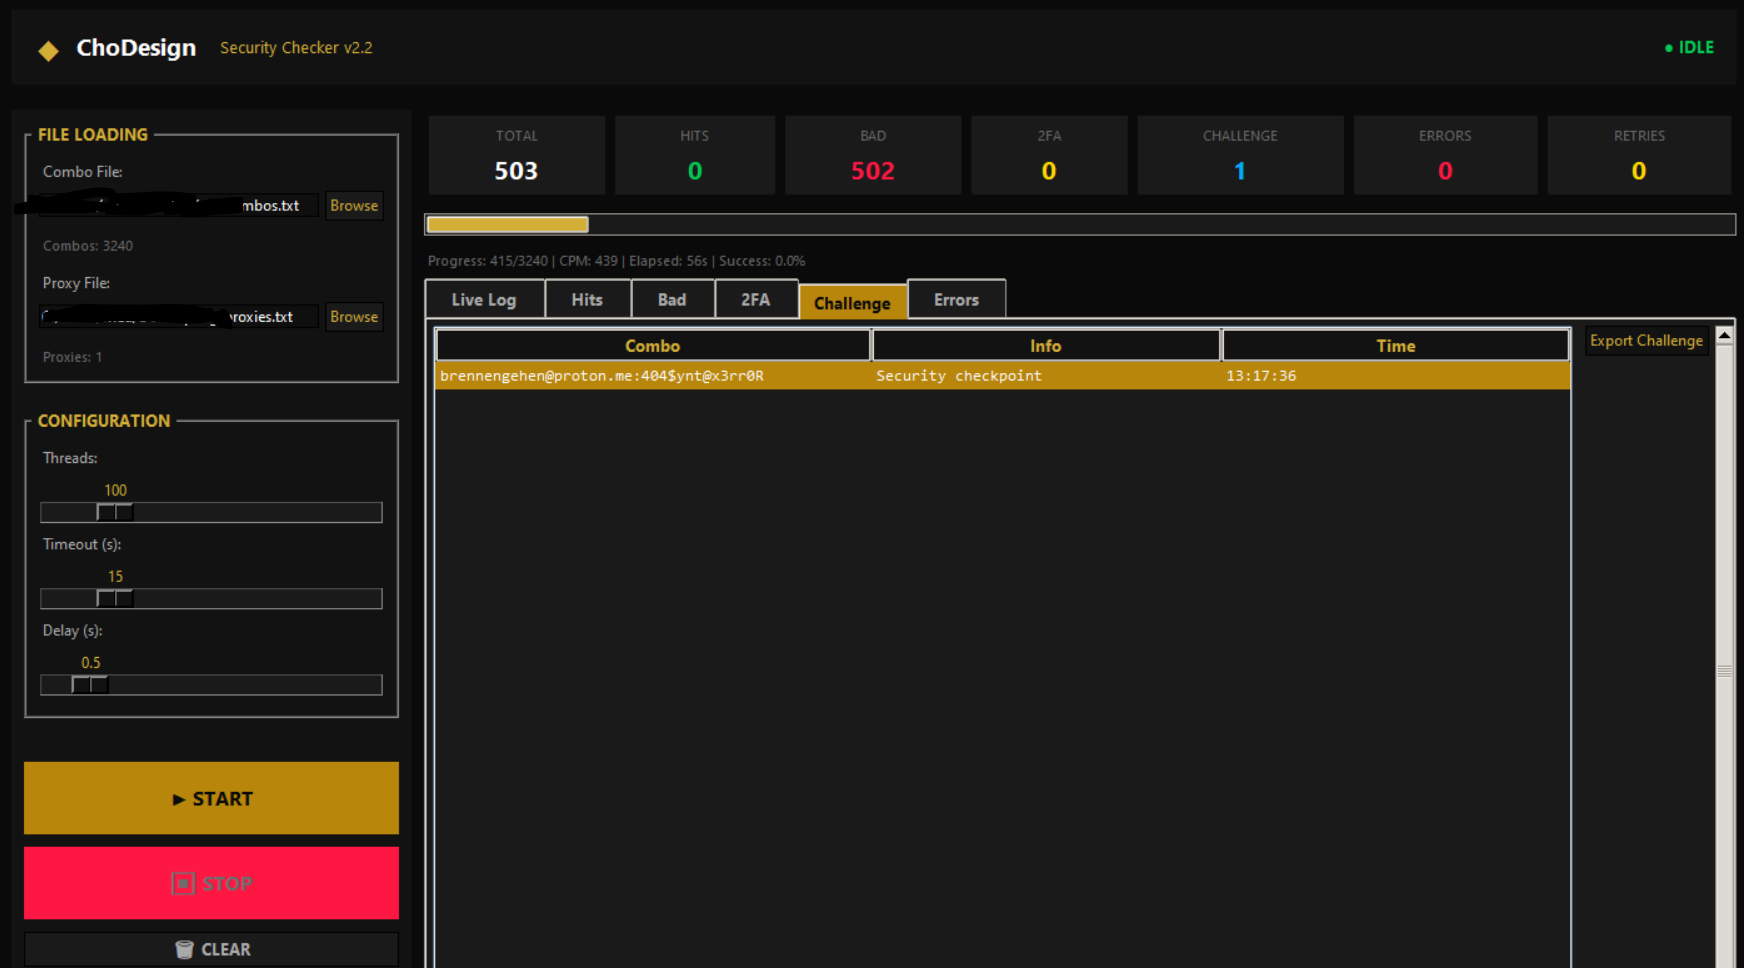The height and width of the screenshot is (968, 1744).
Task: Click the BAD 502 stat card
Action: [873, 155]
